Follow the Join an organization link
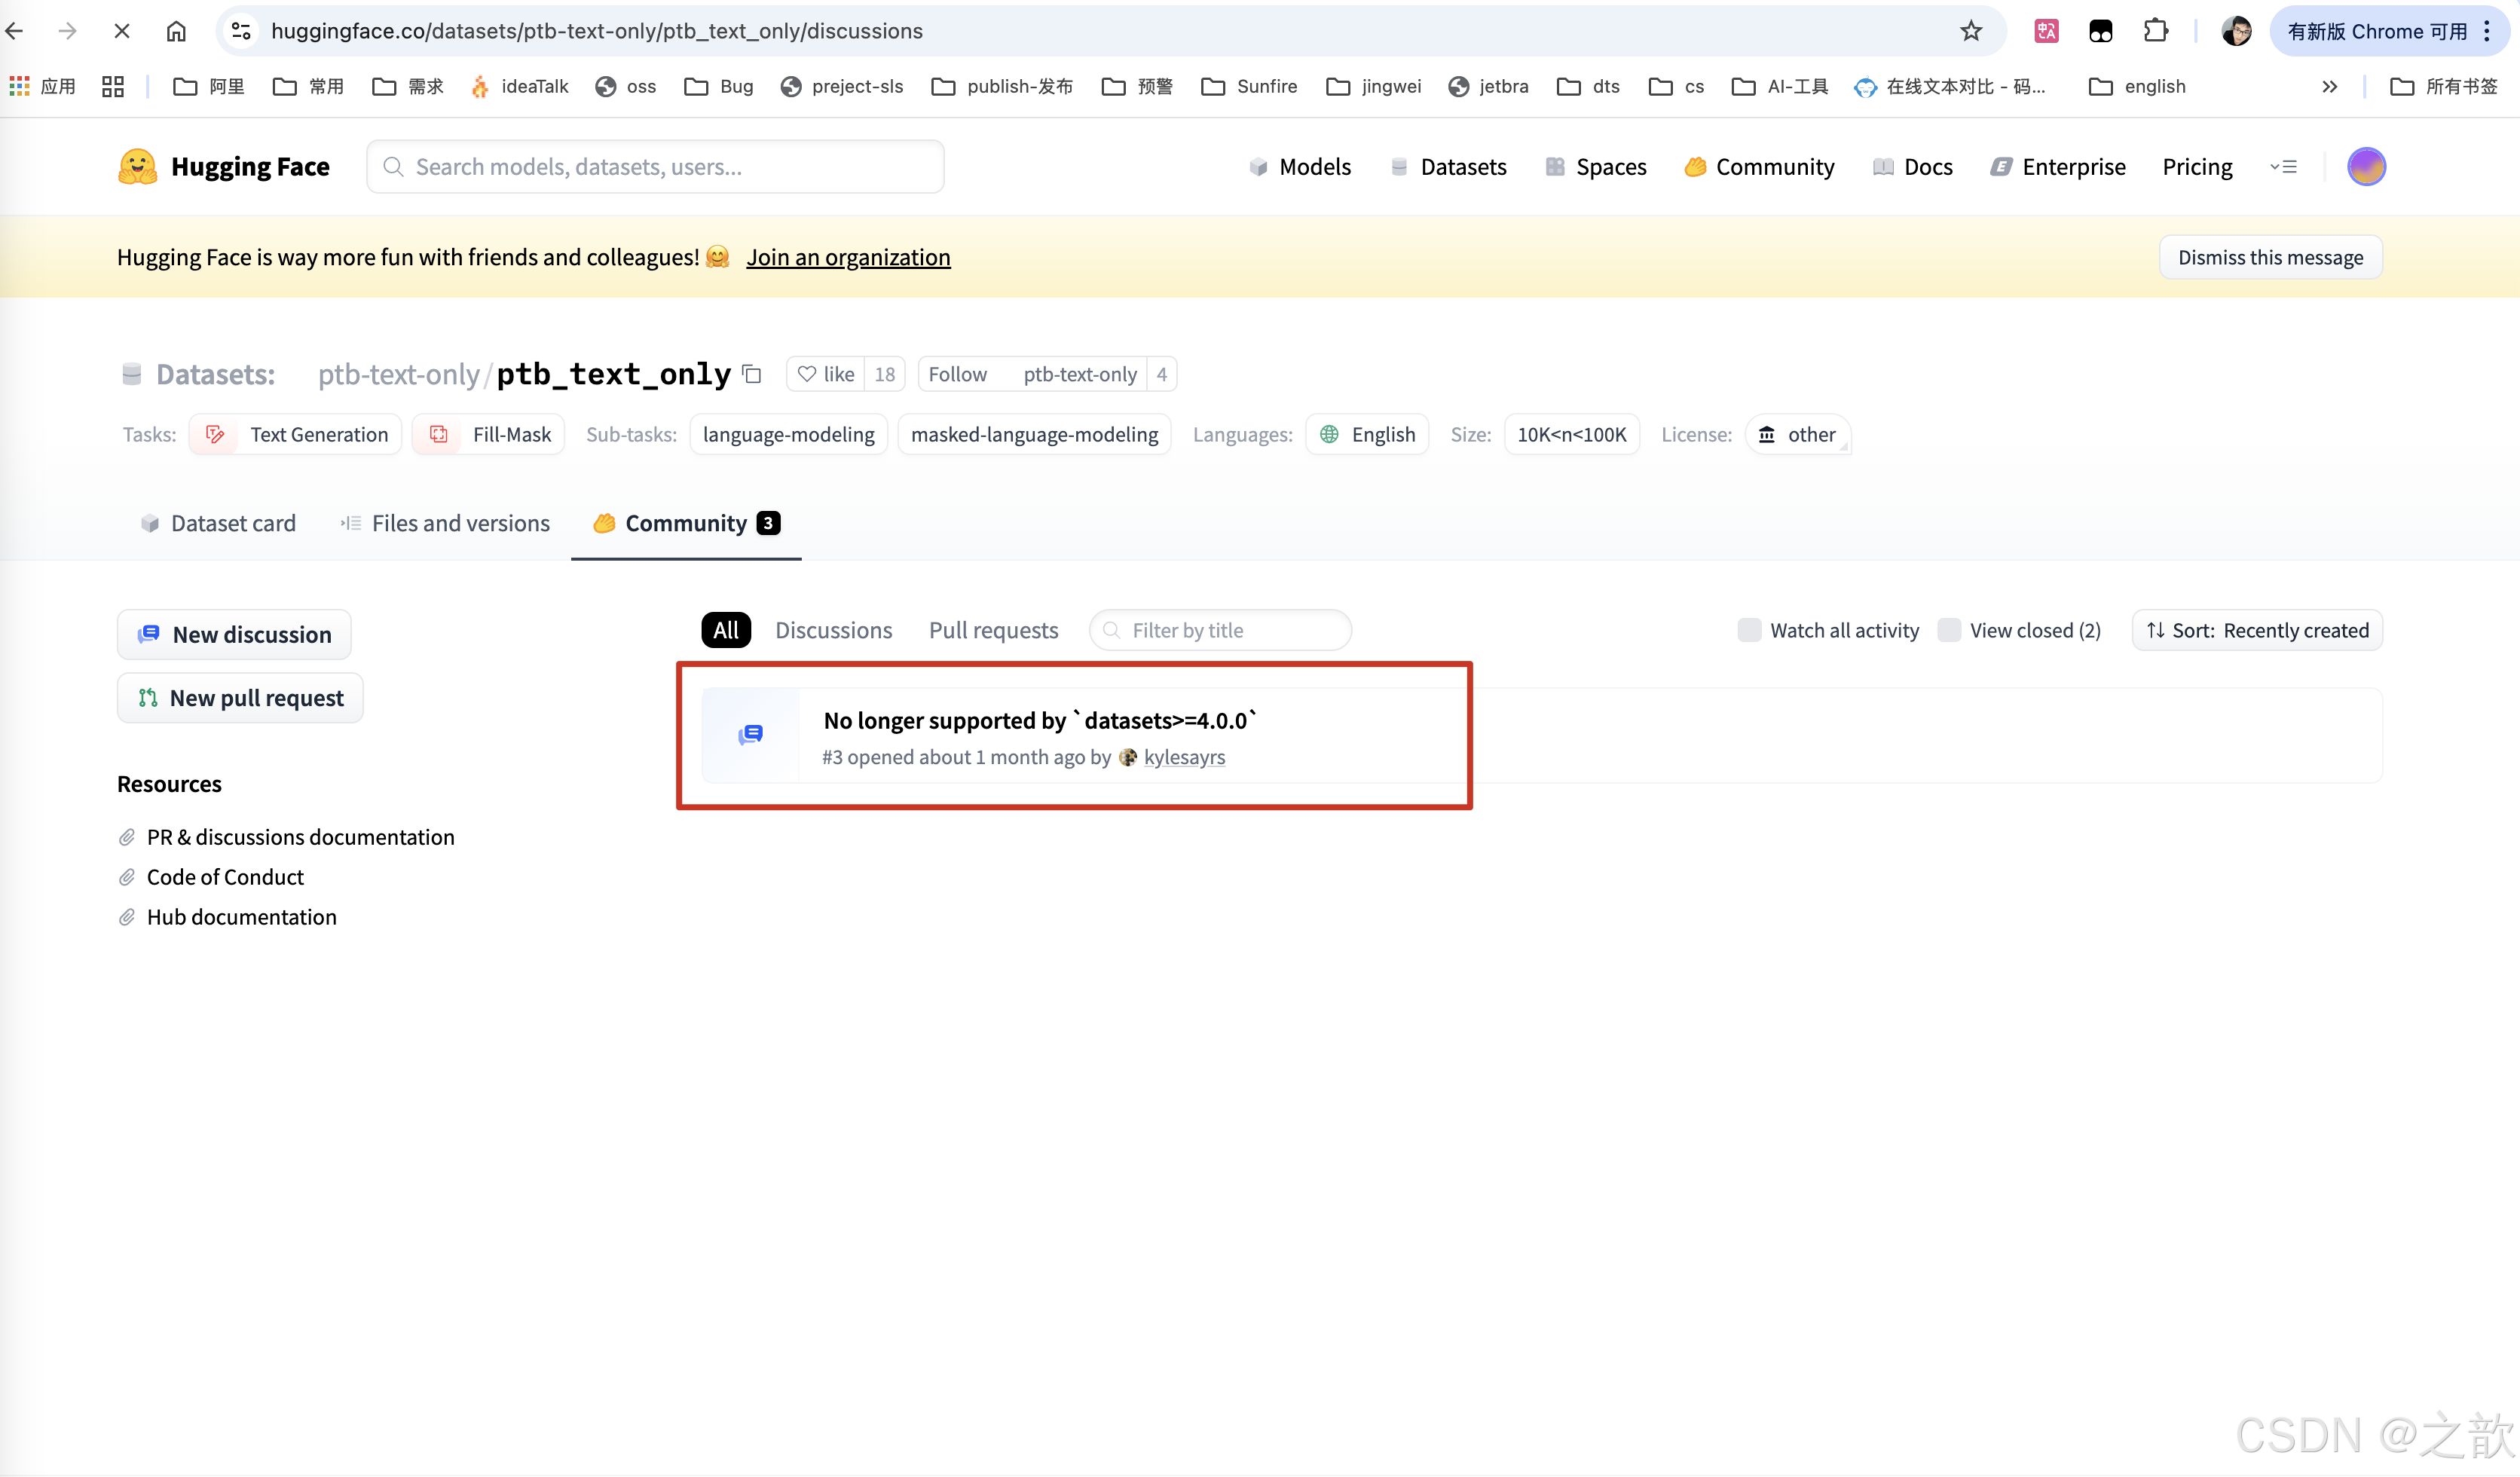 [x=848, y=257]
